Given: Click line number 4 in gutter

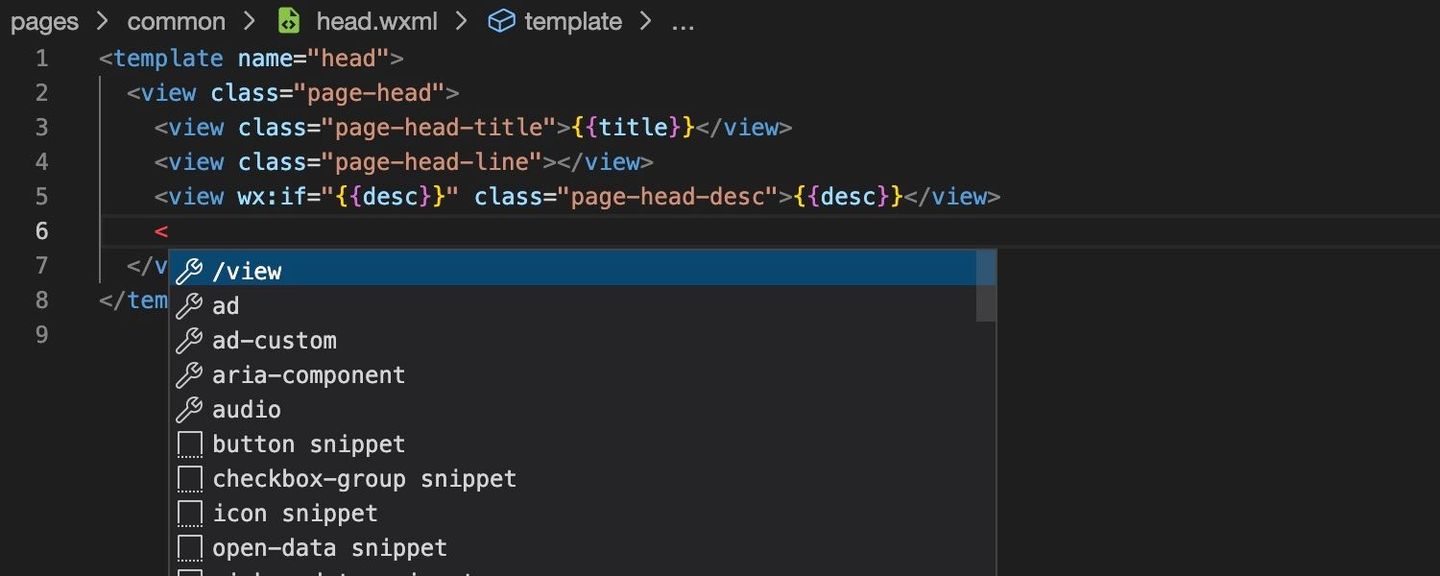Looking at the screenshot, I should coord(41,162).
